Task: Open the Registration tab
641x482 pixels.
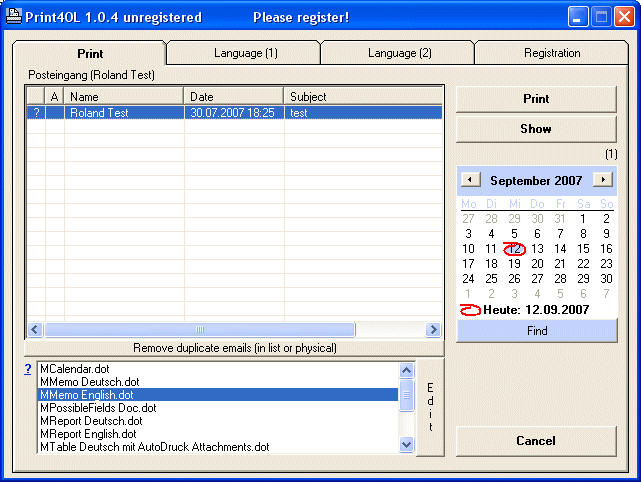Action: (552, 53)
